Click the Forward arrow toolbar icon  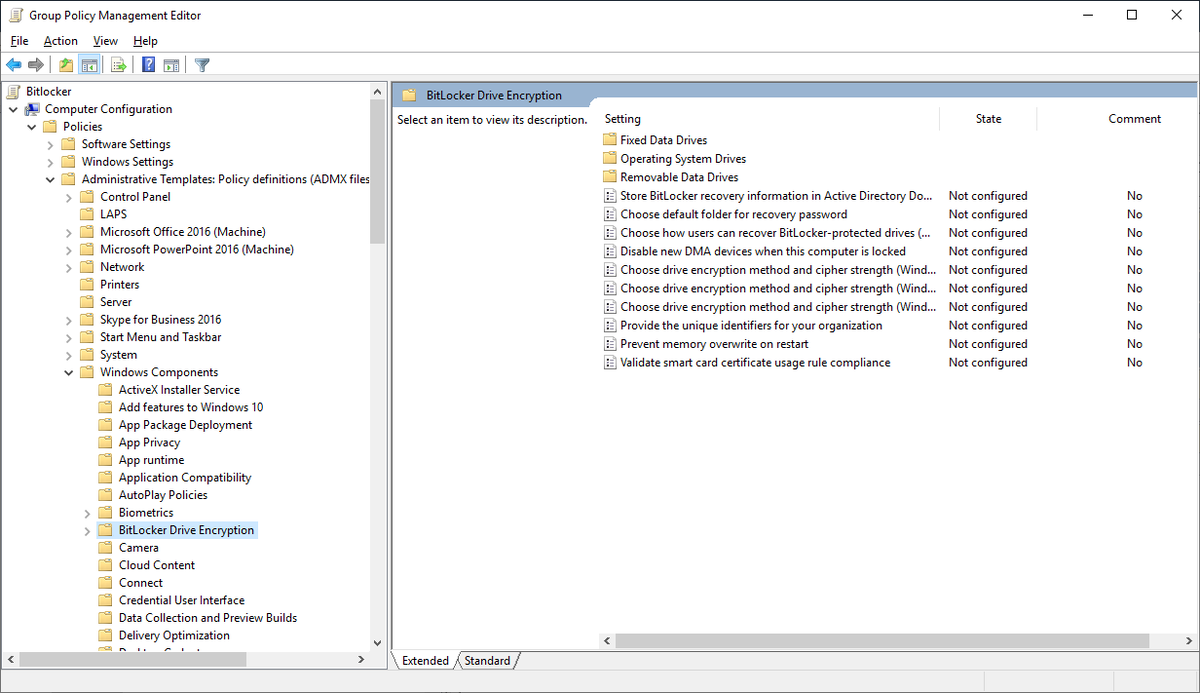click(x=36, y=65)
